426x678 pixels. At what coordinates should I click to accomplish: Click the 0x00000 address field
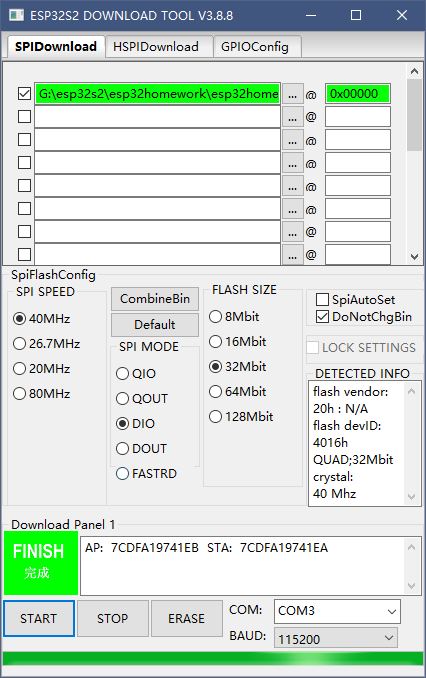point(358,94)
